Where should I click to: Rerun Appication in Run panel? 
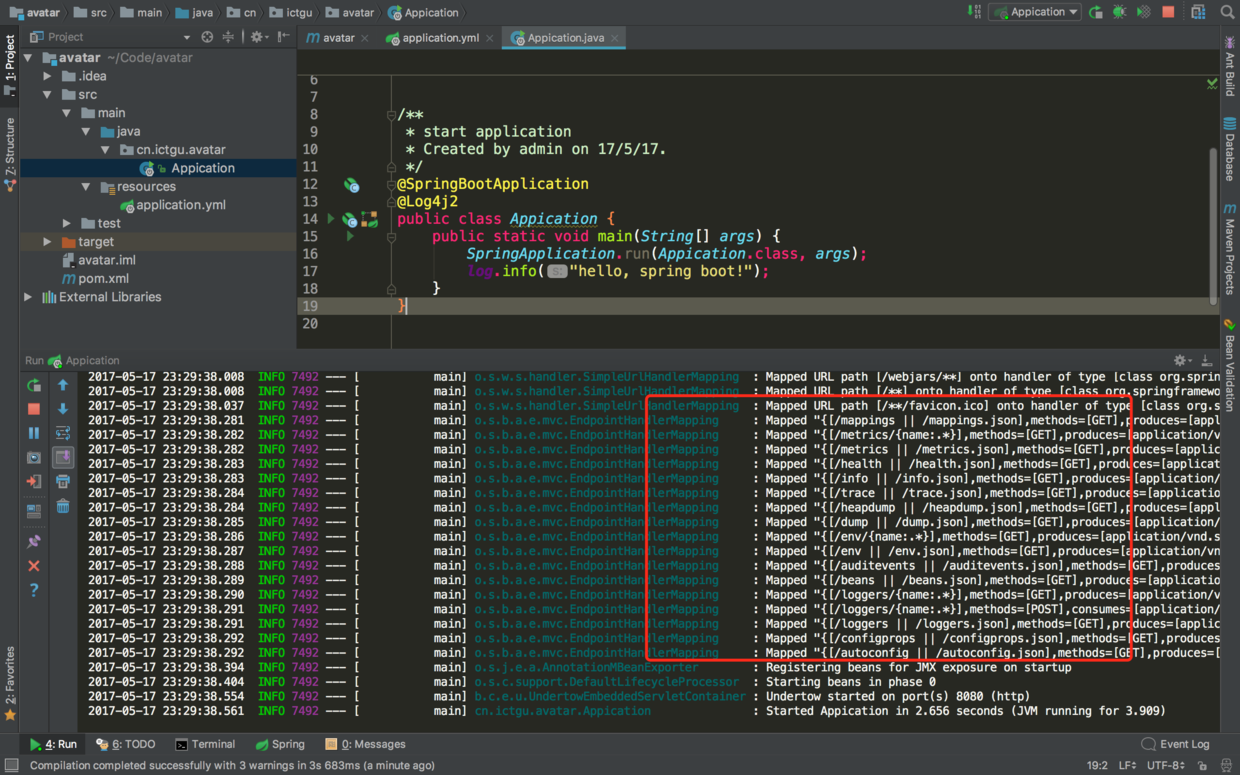coord(34,385)
